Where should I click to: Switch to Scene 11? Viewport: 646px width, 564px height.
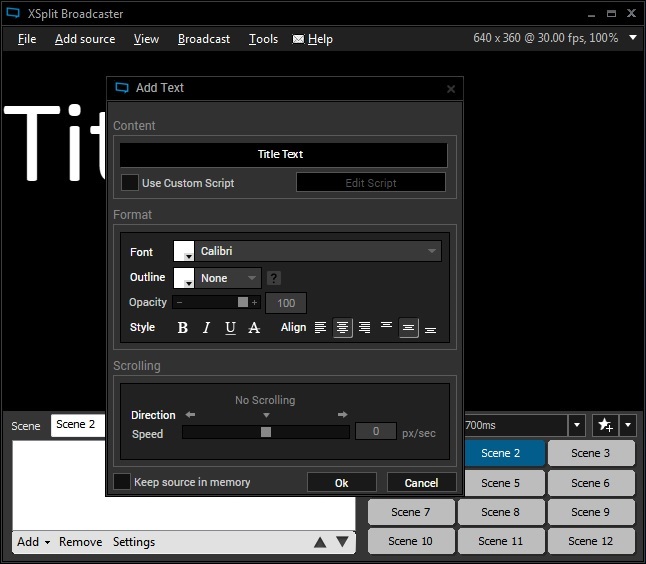click(501, 541)
